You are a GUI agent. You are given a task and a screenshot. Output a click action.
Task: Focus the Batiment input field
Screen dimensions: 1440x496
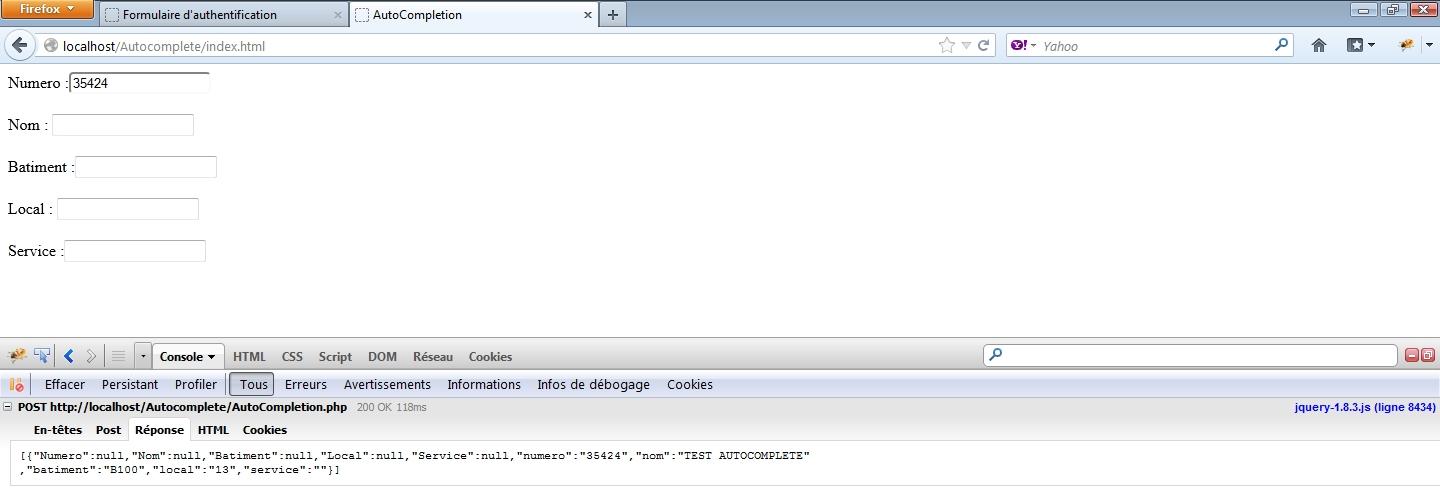[x=146, y=167]
